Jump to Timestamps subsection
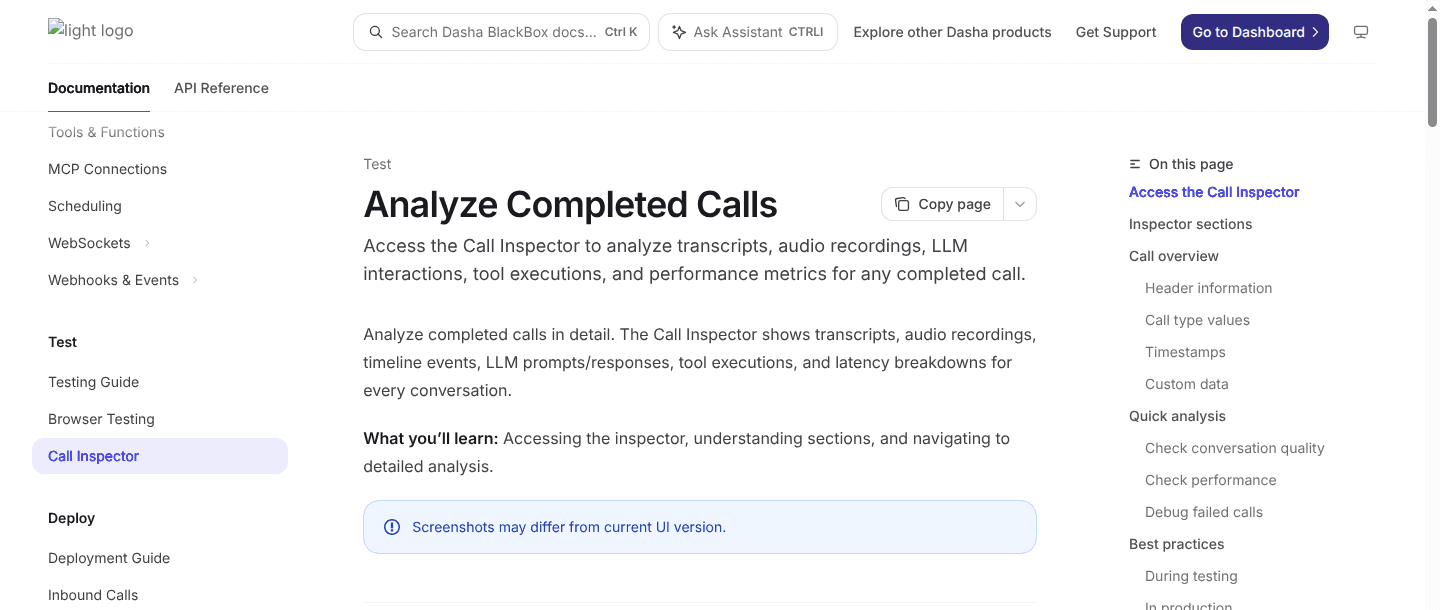This screenshot has height=610, width=1440. click(1185, 352)
